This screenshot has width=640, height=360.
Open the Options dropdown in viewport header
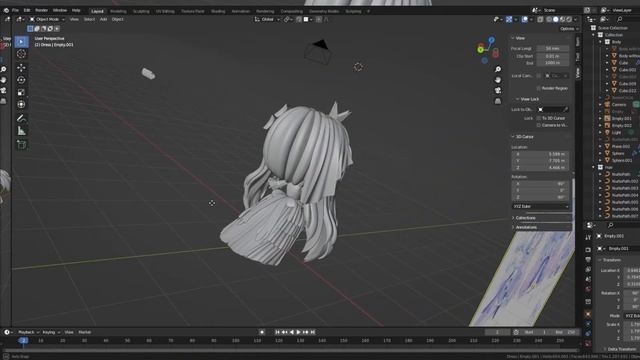tap(569, 29)
